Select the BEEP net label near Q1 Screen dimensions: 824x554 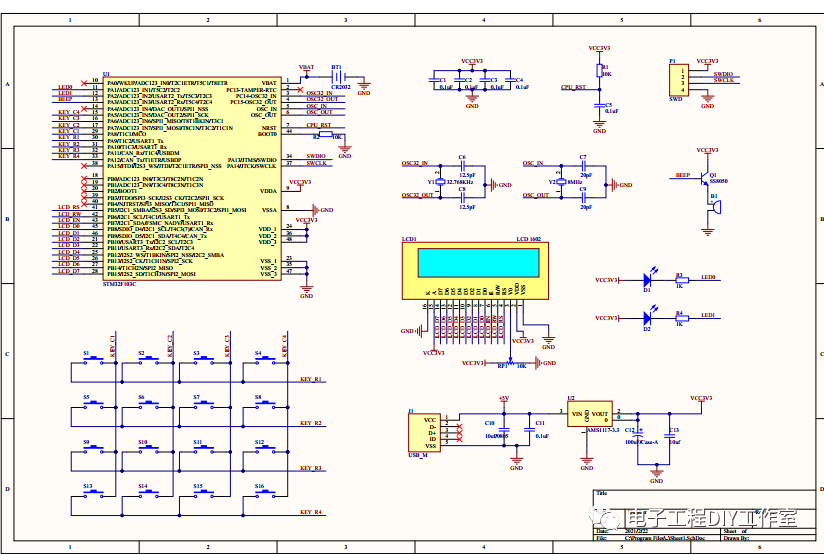(683, 175)
